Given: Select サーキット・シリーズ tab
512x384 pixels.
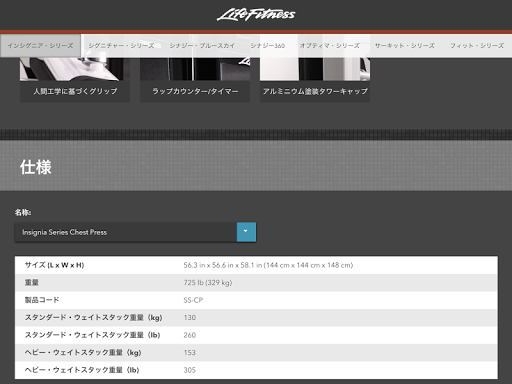Looking at the screenshot, I should (405, 45).
